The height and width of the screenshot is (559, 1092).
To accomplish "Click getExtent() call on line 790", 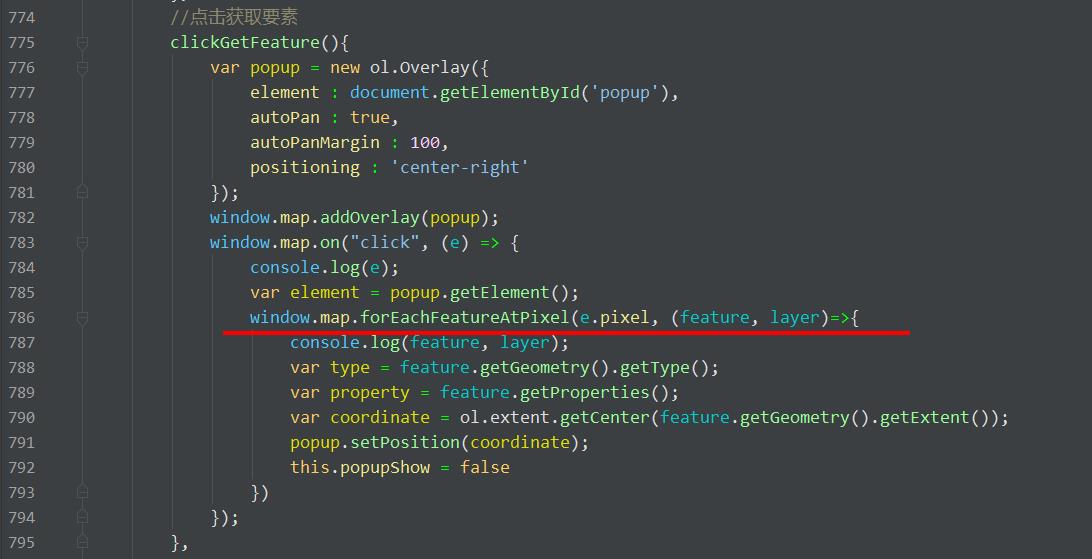I will click(x=935, y=418).
